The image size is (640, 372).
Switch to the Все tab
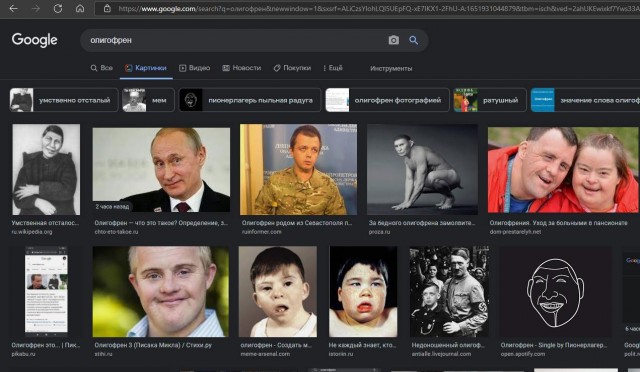(102, 68)
